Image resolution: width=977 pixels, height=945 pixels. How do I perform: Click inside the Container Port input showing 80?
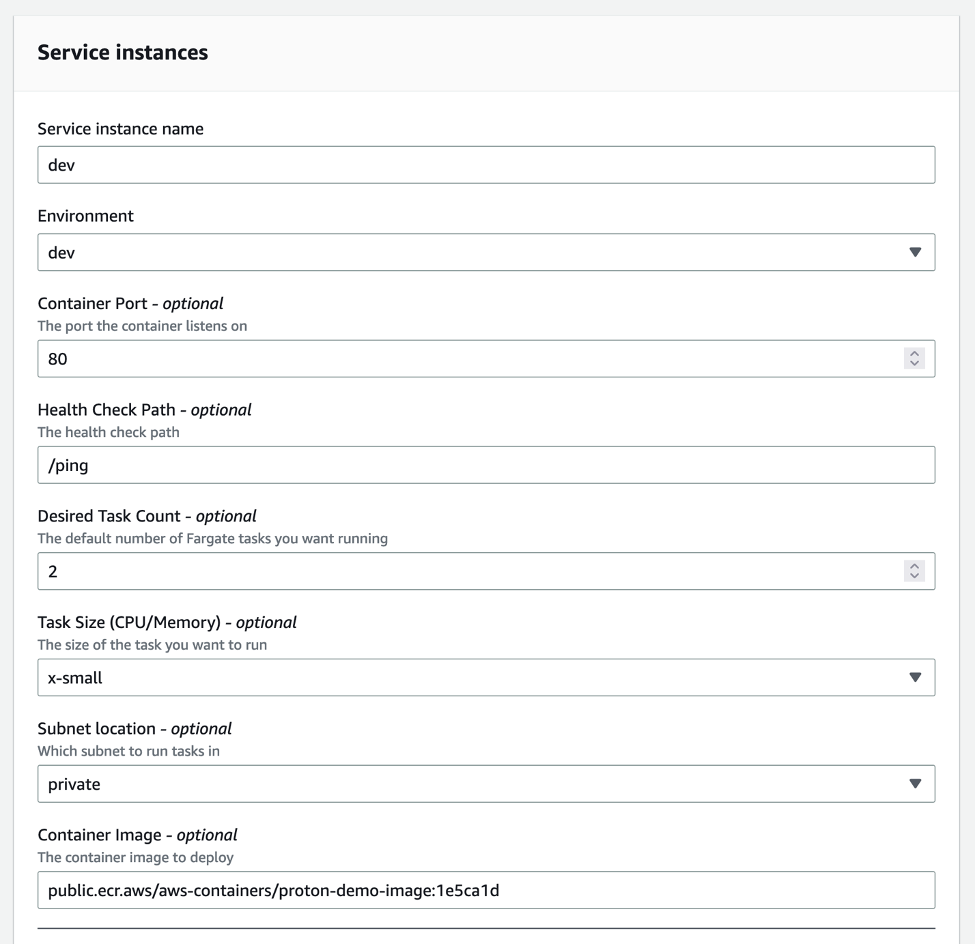[x=400, y=357]
